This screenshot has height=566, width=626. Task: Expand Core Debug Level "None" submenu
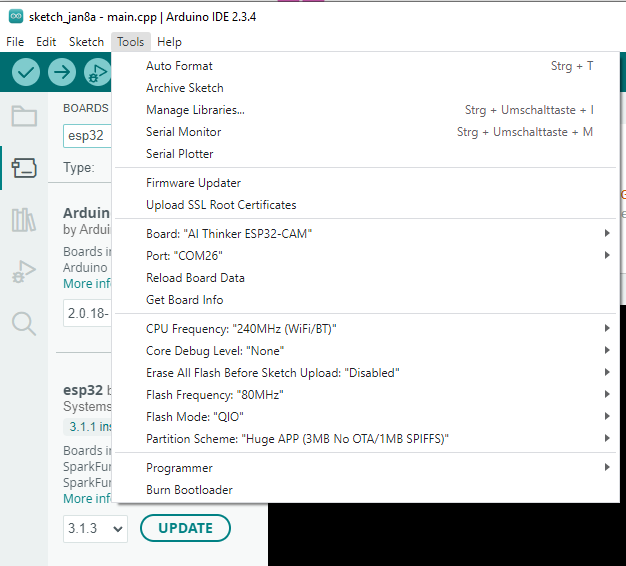[367, 351]
